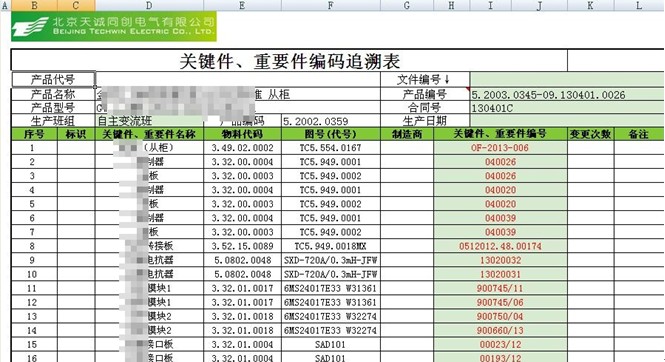Select column D header
Viewport: 665px width, 362px height.
[149, 5]
